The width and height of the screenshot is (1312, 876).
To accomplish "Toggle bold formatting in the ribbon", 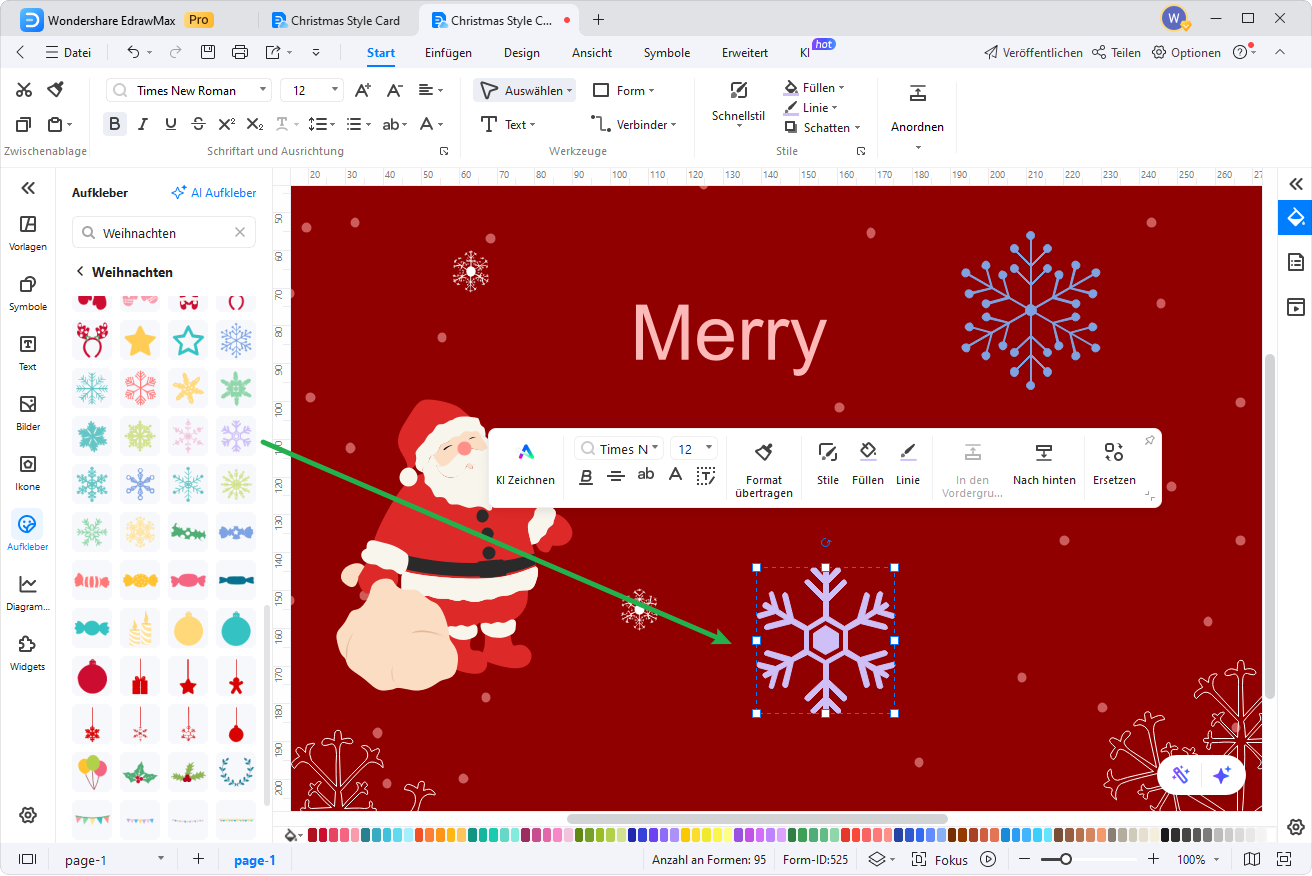I will pos(114,123).
